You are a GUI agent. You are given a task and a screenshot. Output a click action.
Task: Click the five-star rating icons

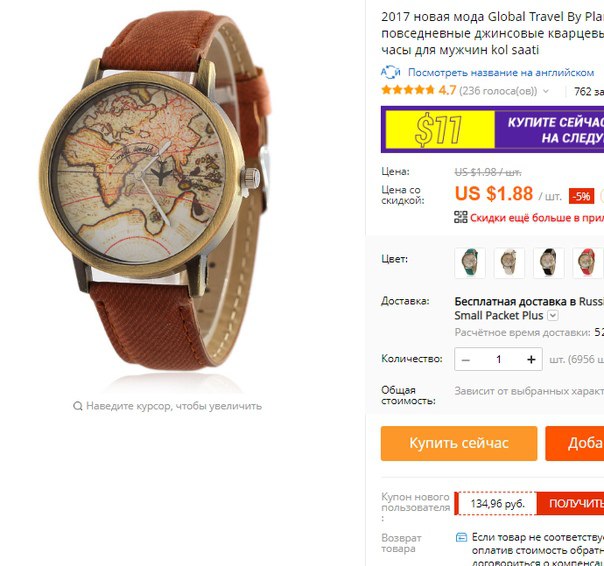[408, 91]
